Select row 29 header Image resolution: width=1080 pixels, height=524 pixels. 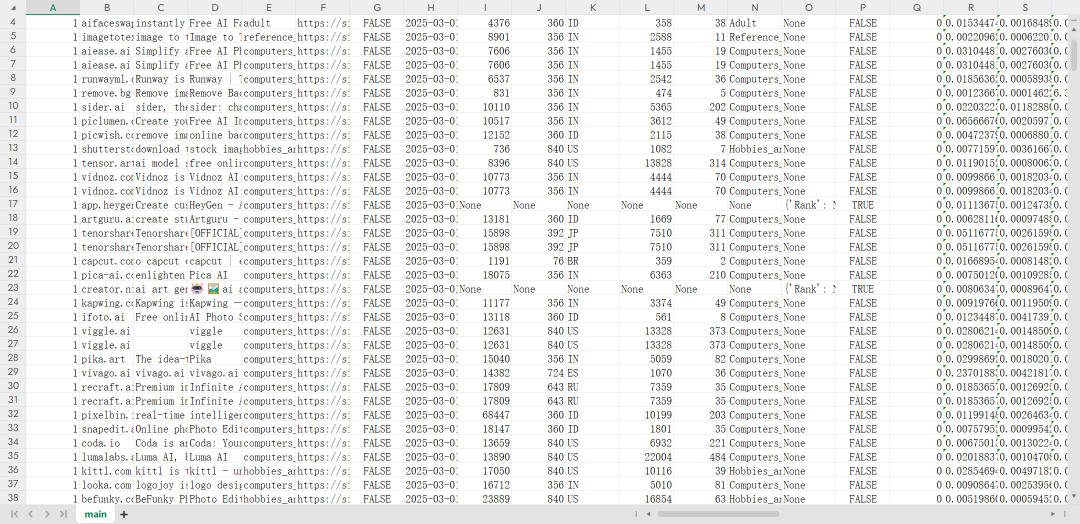pyautogui.click(x=13, y=373)
